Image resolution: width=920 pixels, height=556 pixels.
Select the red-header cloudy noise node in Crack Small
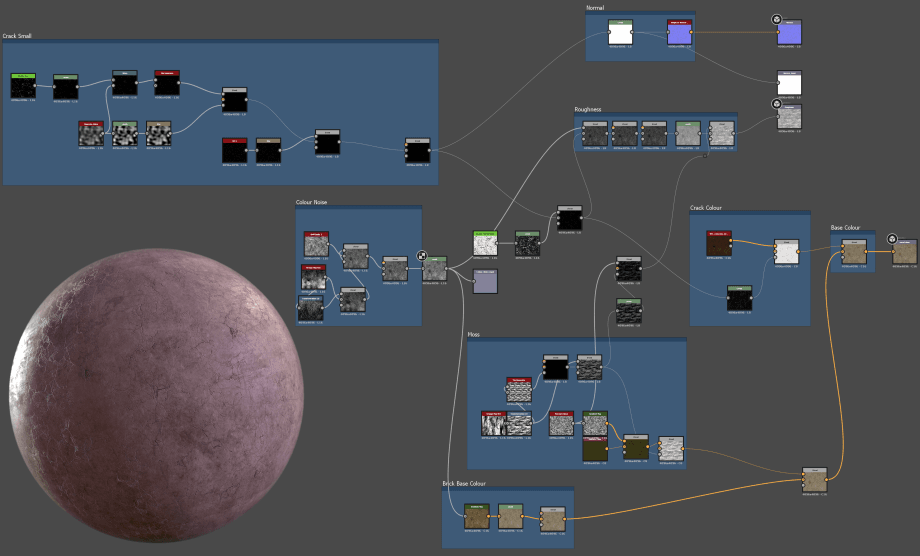point(91,134)
